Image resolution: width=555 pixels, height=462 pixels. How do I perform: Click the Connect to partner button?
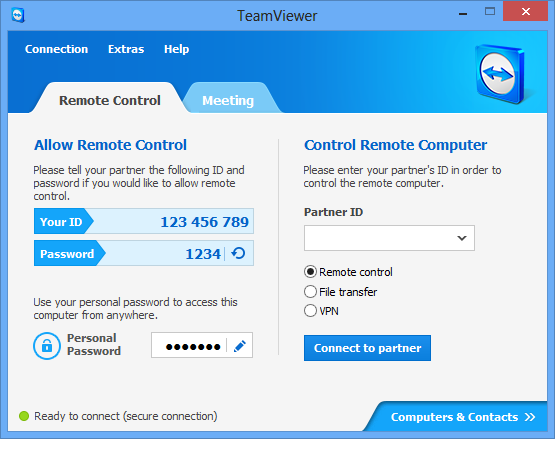367,348
